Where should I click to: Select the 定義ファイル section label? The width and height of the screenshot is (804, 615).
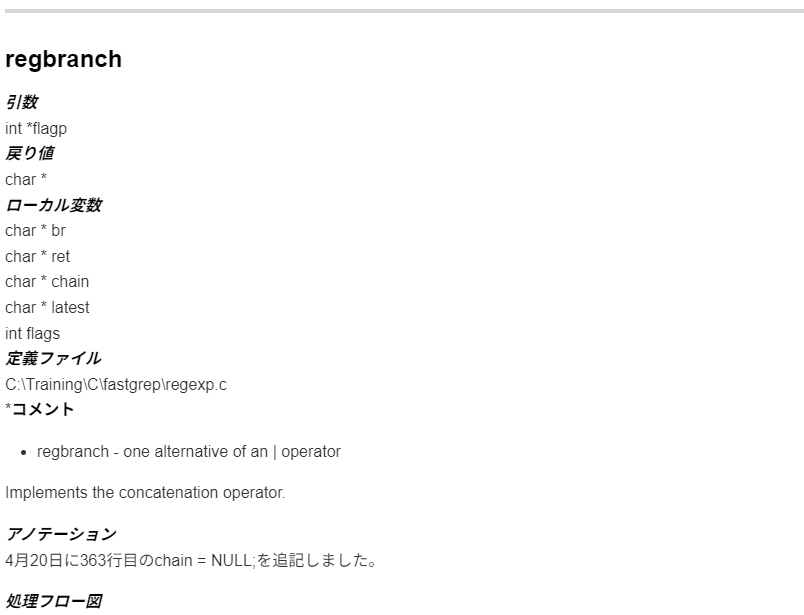point(53,359)
